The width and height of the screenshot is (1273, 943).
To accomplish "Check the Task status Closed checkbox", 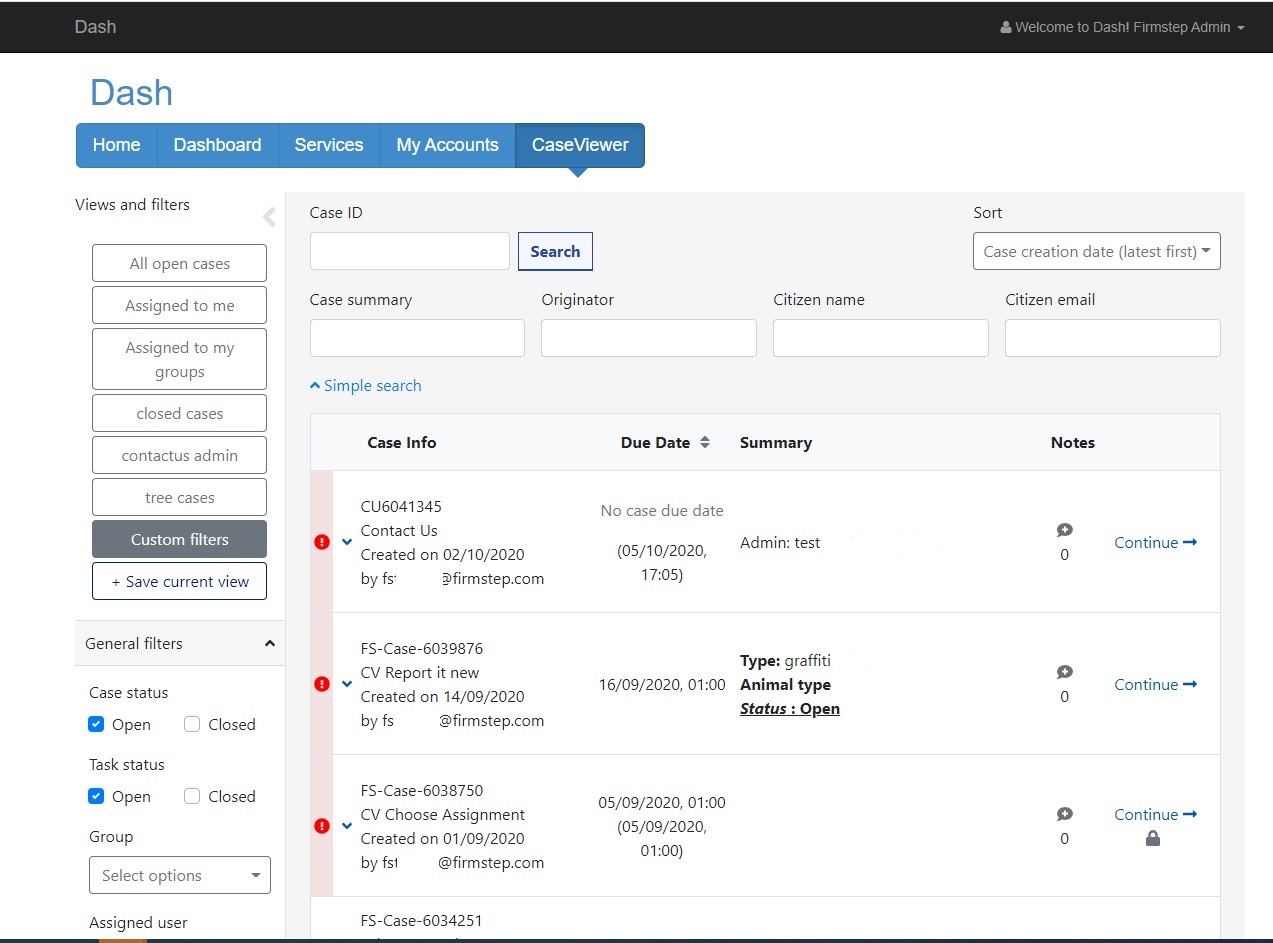I will tap(192, 796).
